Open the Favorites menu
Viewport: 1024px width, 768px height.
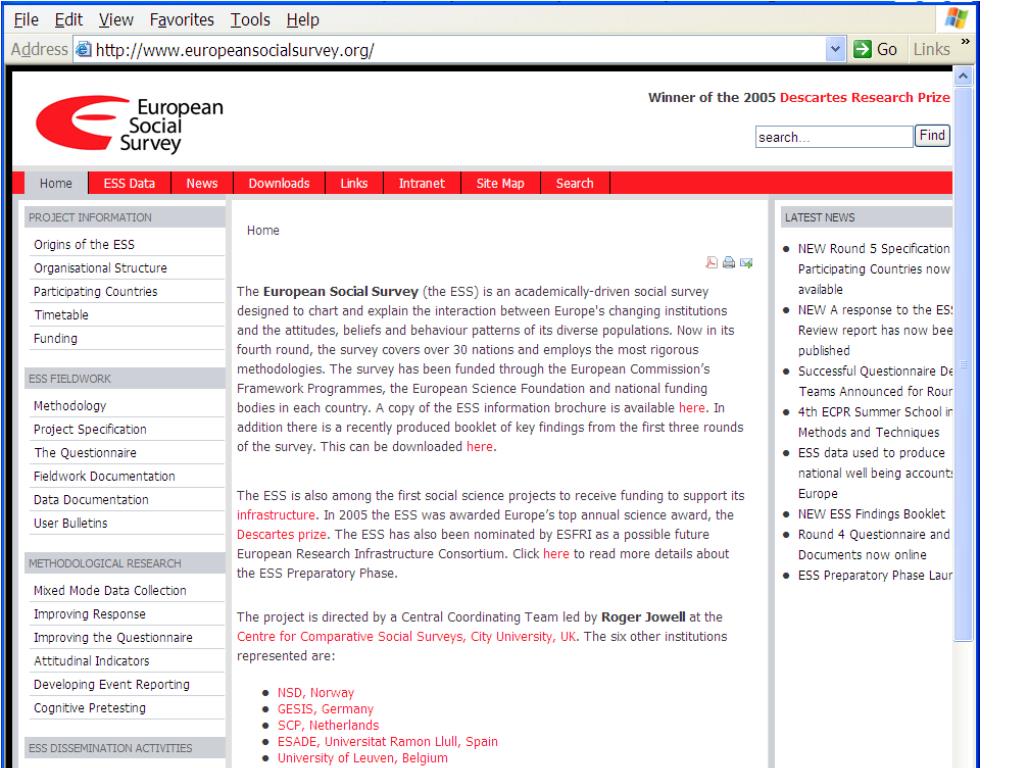pyautogui.click(x=182, y=20)
